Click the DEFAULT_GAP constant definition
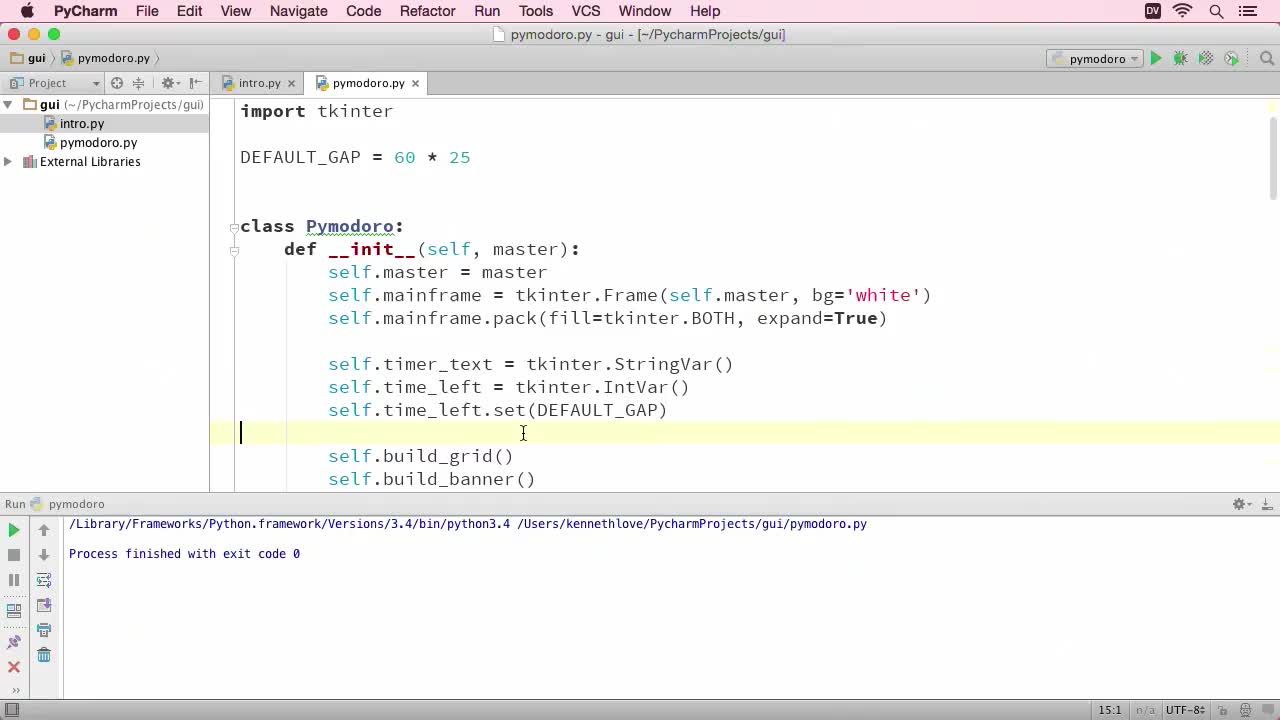Viewport: 1280px width, 720px height. click(x=300, y=157)
